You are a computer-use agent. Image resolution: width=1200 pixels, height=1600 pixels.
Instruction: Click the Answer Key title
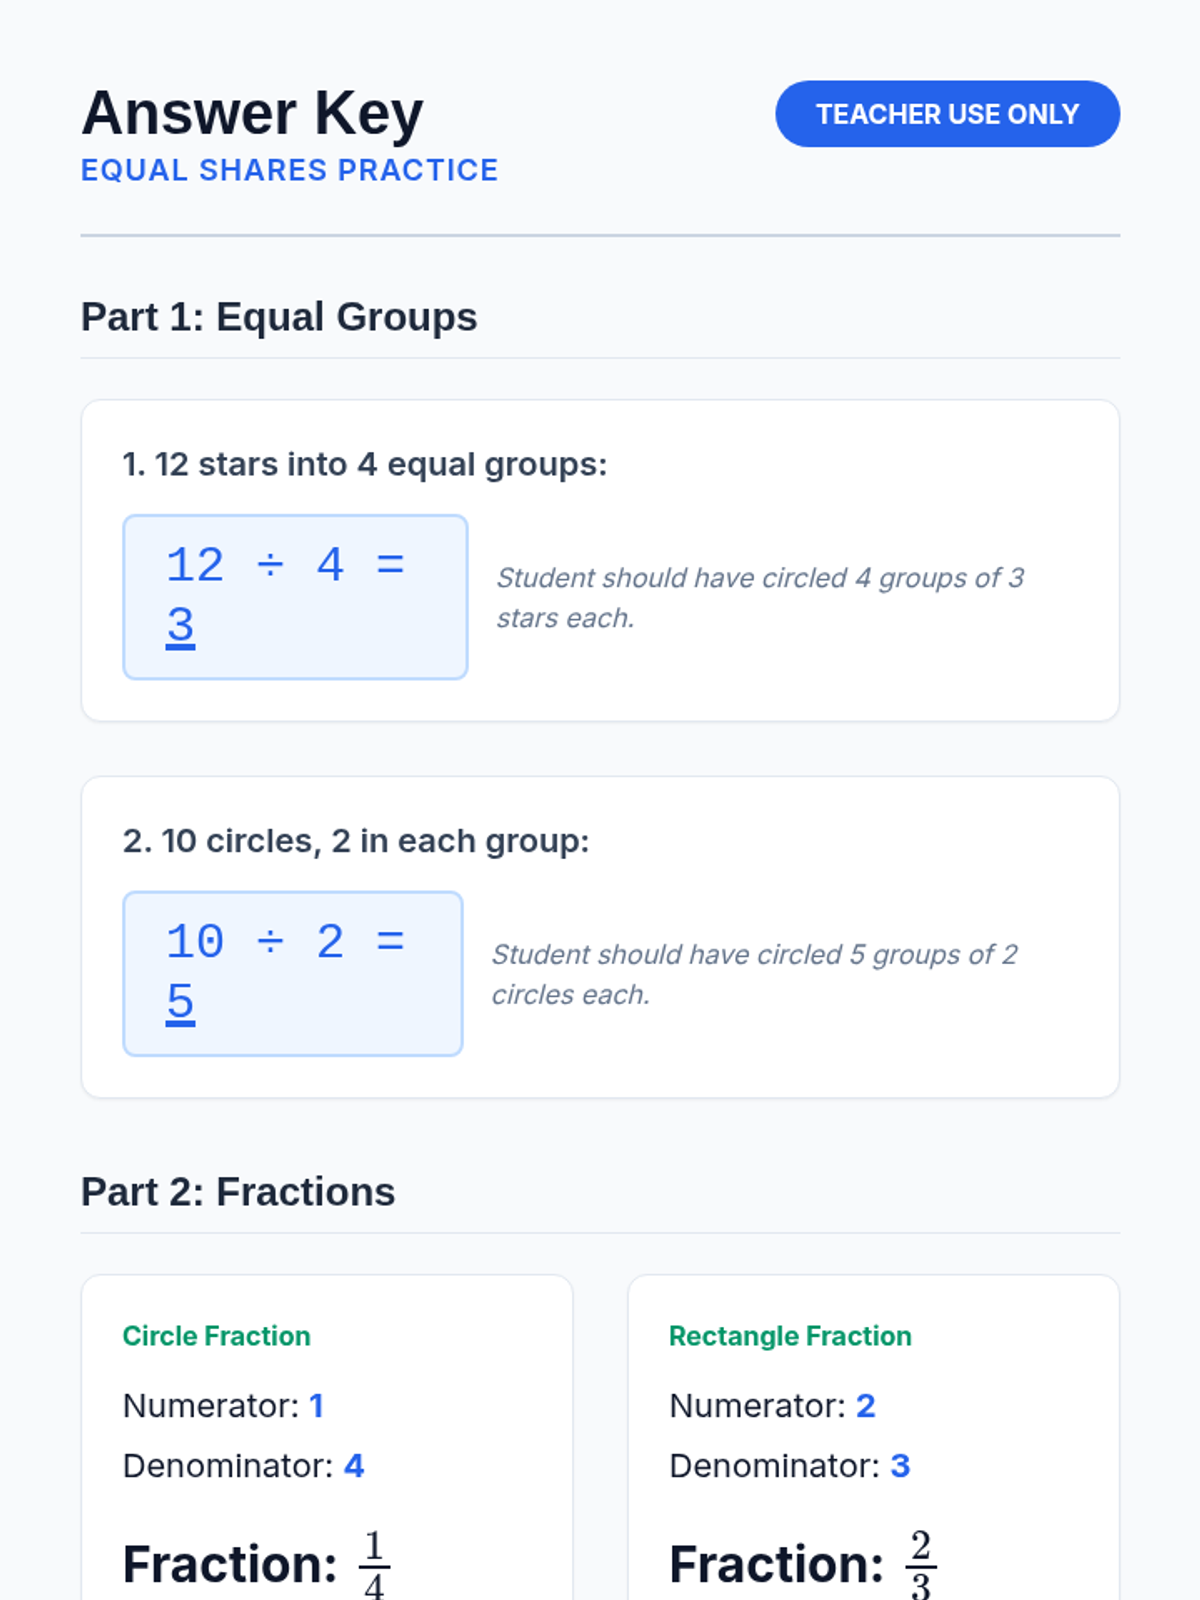252,113
